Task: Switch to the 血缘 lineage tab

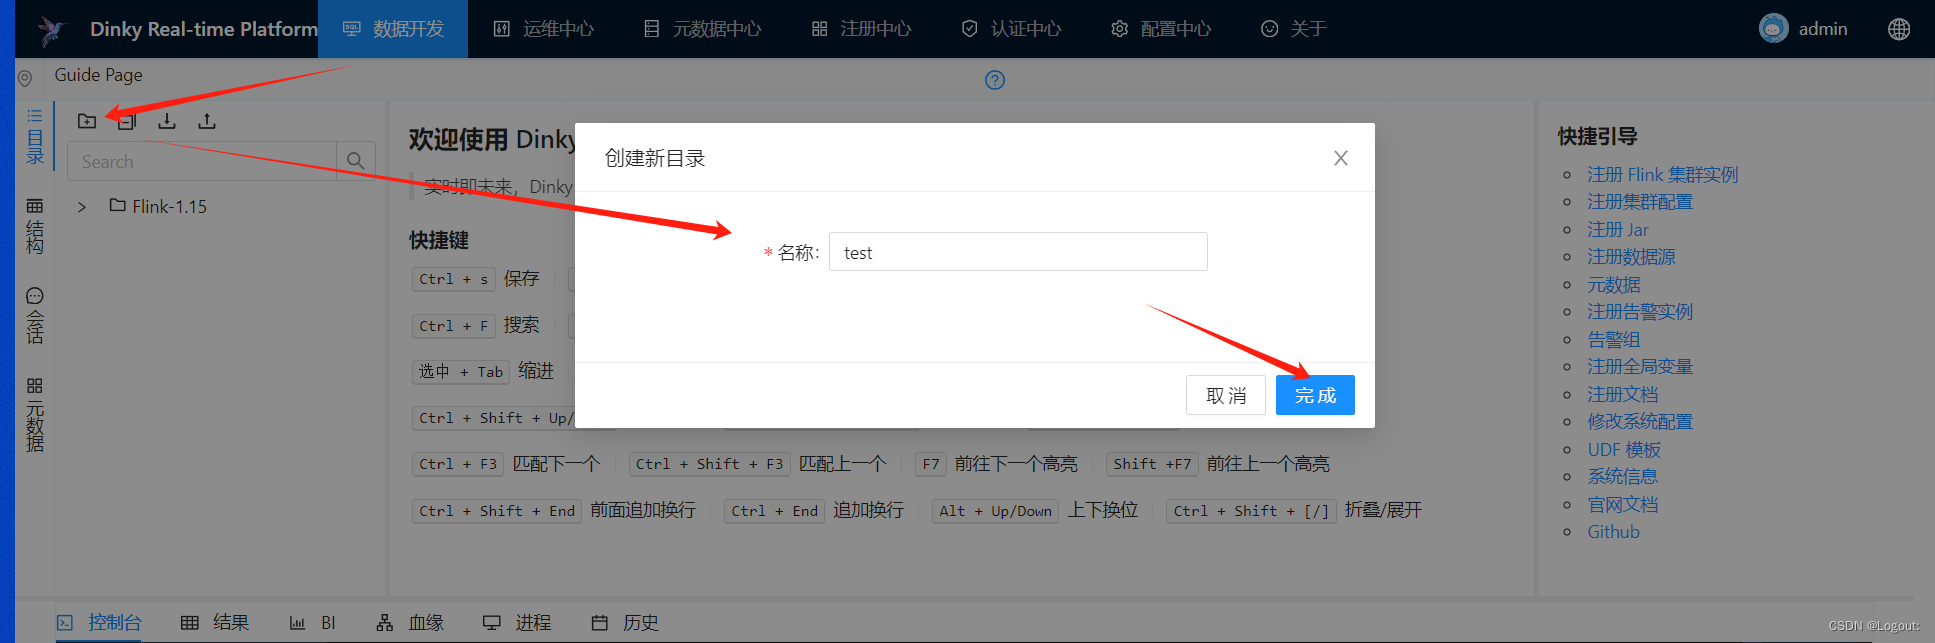Action: point(410,622)
